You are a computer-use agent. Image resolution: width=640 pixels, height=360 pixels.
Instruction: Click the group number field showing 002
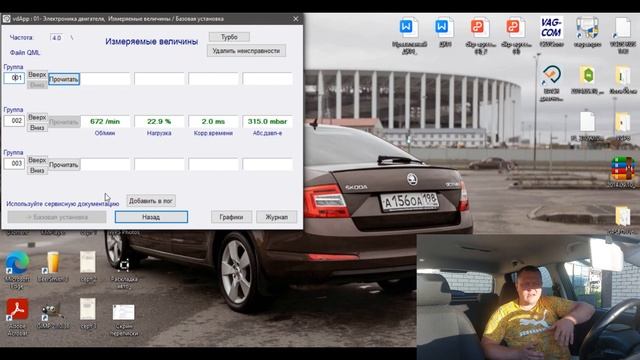tap(14, 121)
